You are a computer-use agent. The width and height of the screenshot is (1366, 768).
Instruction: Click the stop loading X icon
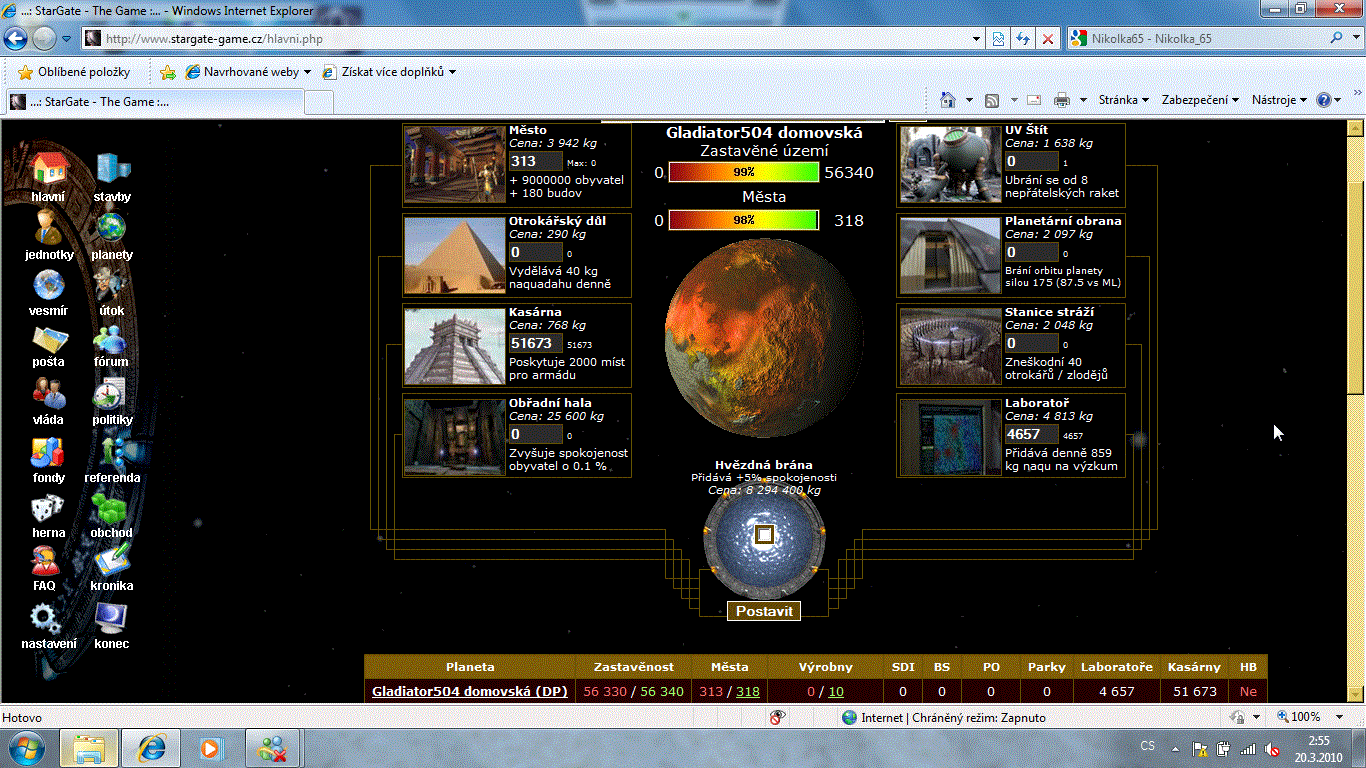1048,39
